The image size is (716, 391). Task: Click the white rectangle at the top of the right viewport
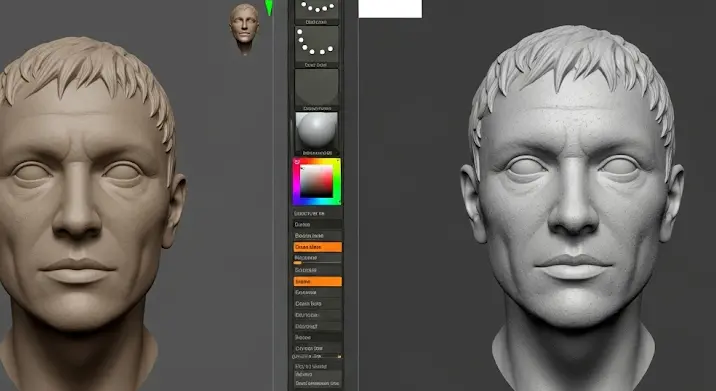(390, 9)
